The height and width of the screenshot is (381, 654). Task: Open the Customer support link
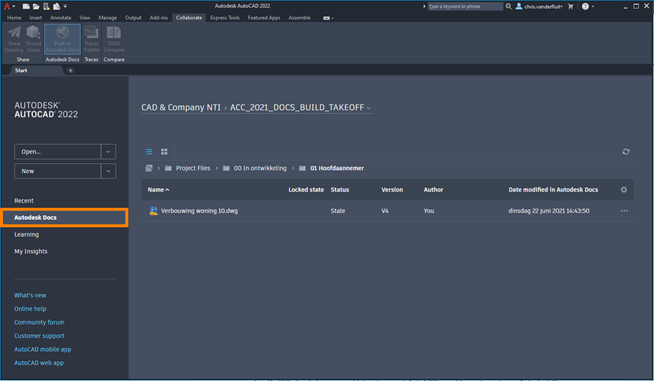tap(39, 336)
